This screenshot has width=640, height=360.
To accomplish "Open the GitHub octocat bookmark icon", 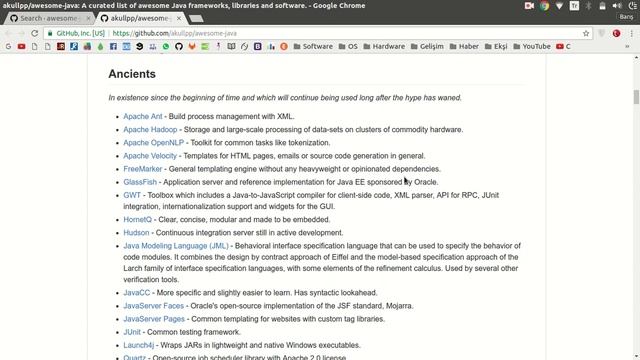I will point(179,47).
